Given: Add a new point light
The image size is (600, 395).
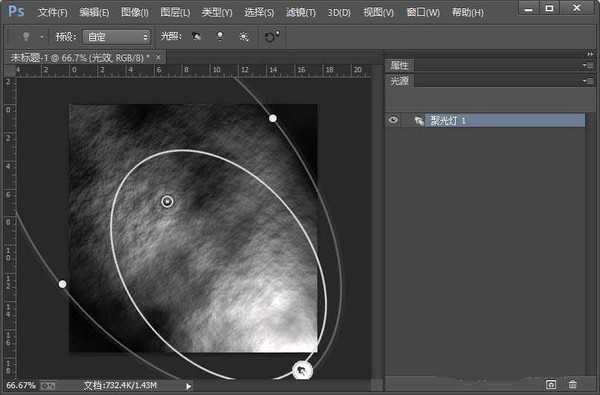Looking at the screenshot, I should [x=220, y=37].
